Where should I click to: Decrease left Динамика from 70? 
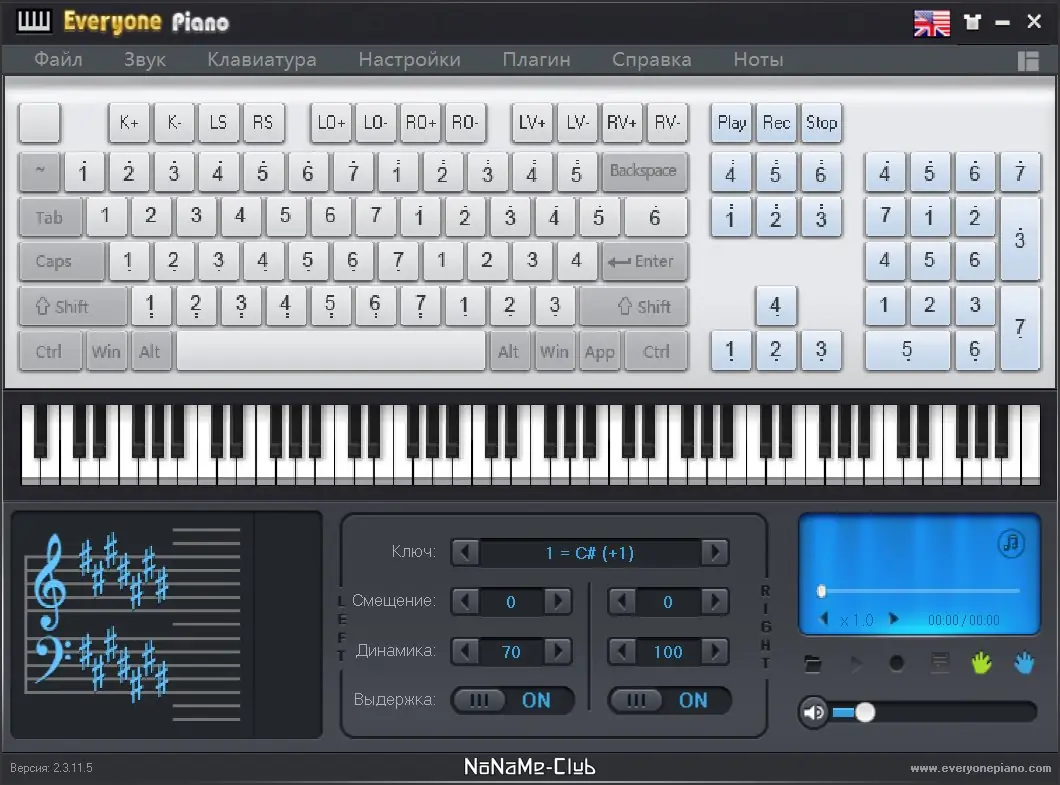pyautogui.click(x=465, y=651)
